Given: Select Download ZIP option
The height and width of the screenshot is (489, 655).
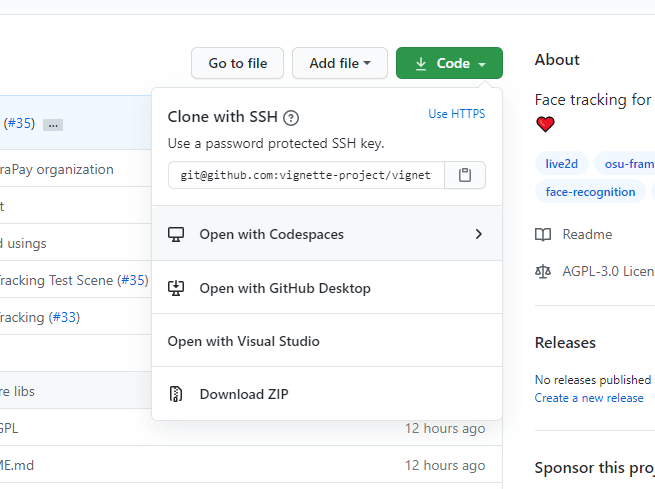Looking at the screenshot, I should coord(327,394).
